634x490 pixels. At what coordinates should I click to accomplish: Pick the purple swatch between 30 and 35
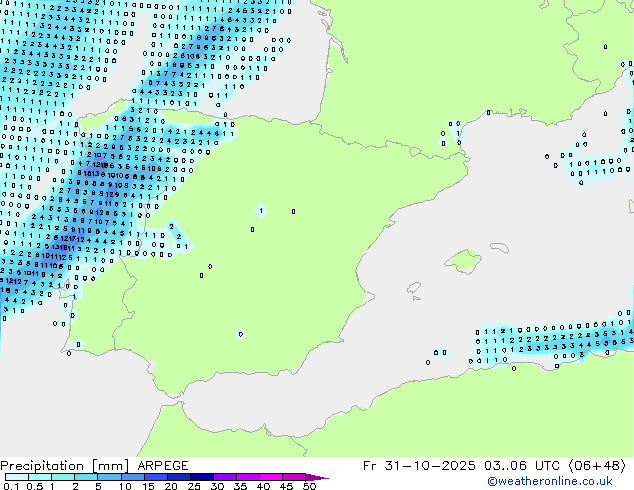pos(229,478)
